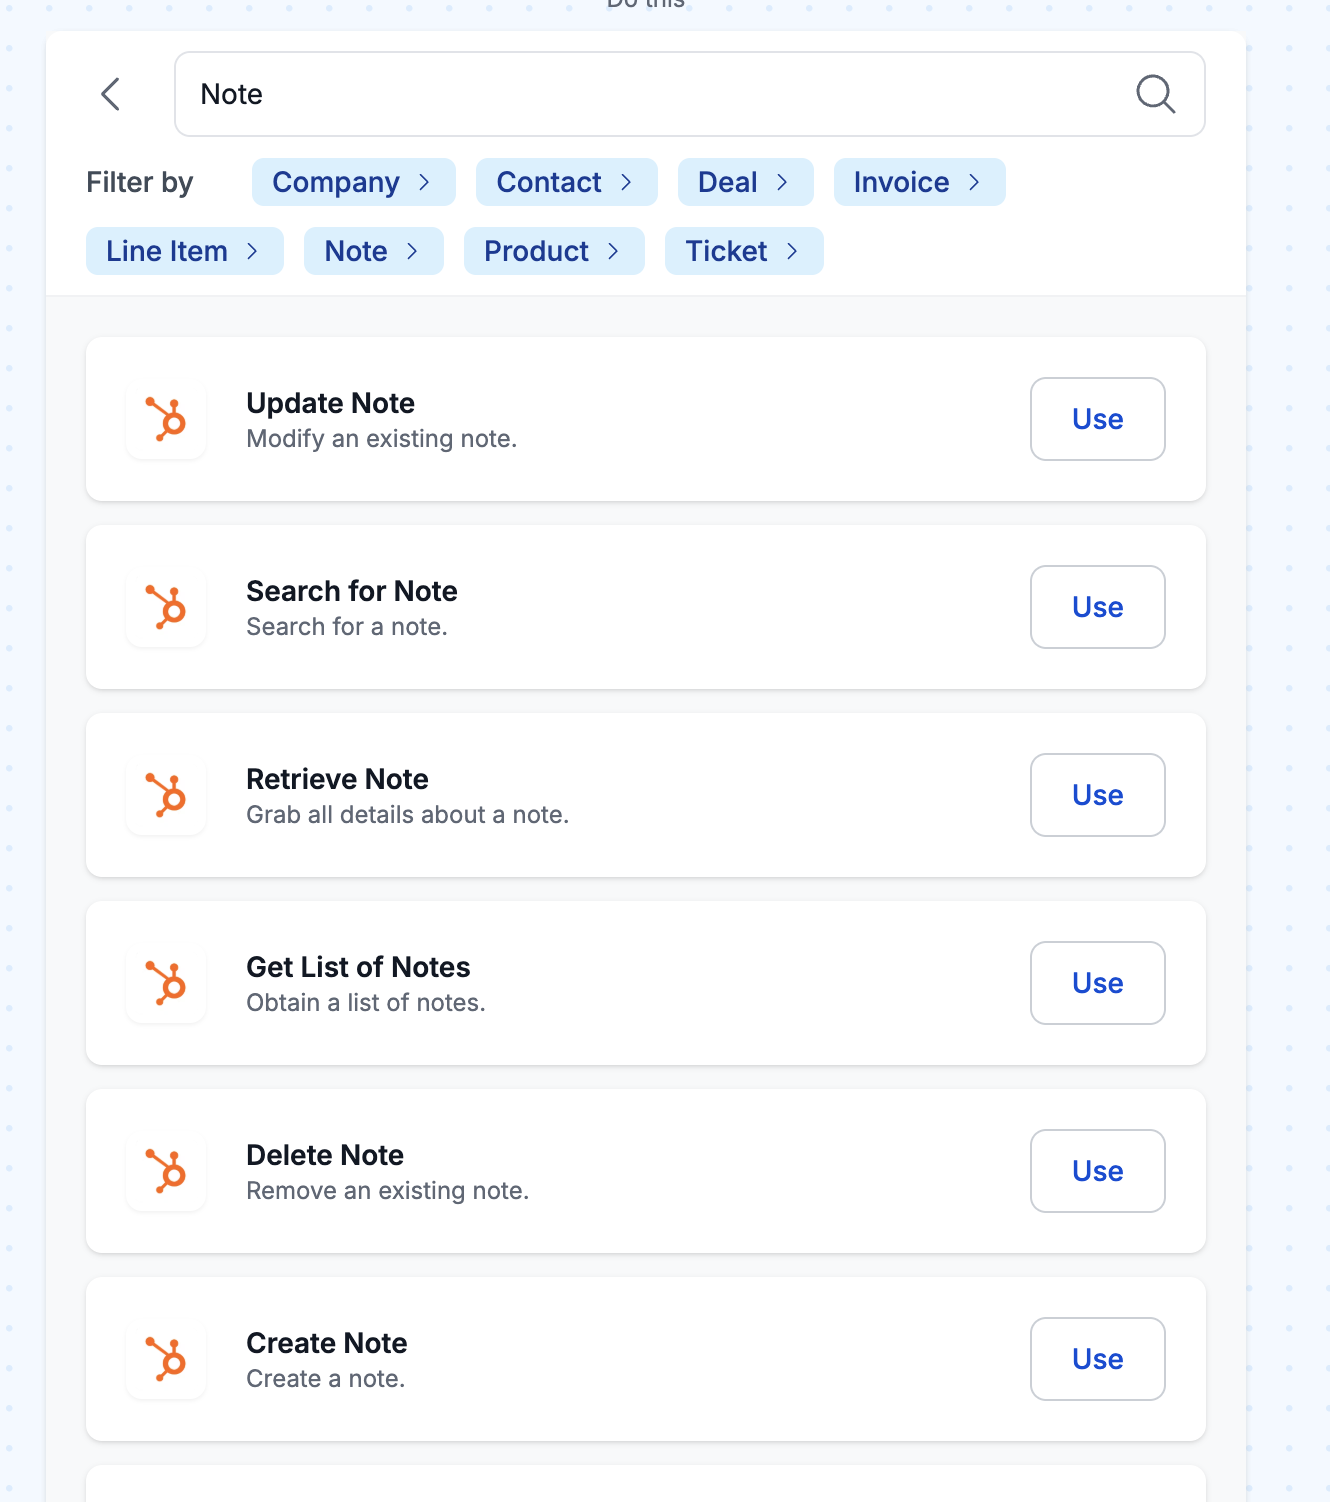Viewport: 1330px width, 1502px height.
Task: Click the 'Filter by' label
Action: (x=140, y=182)
